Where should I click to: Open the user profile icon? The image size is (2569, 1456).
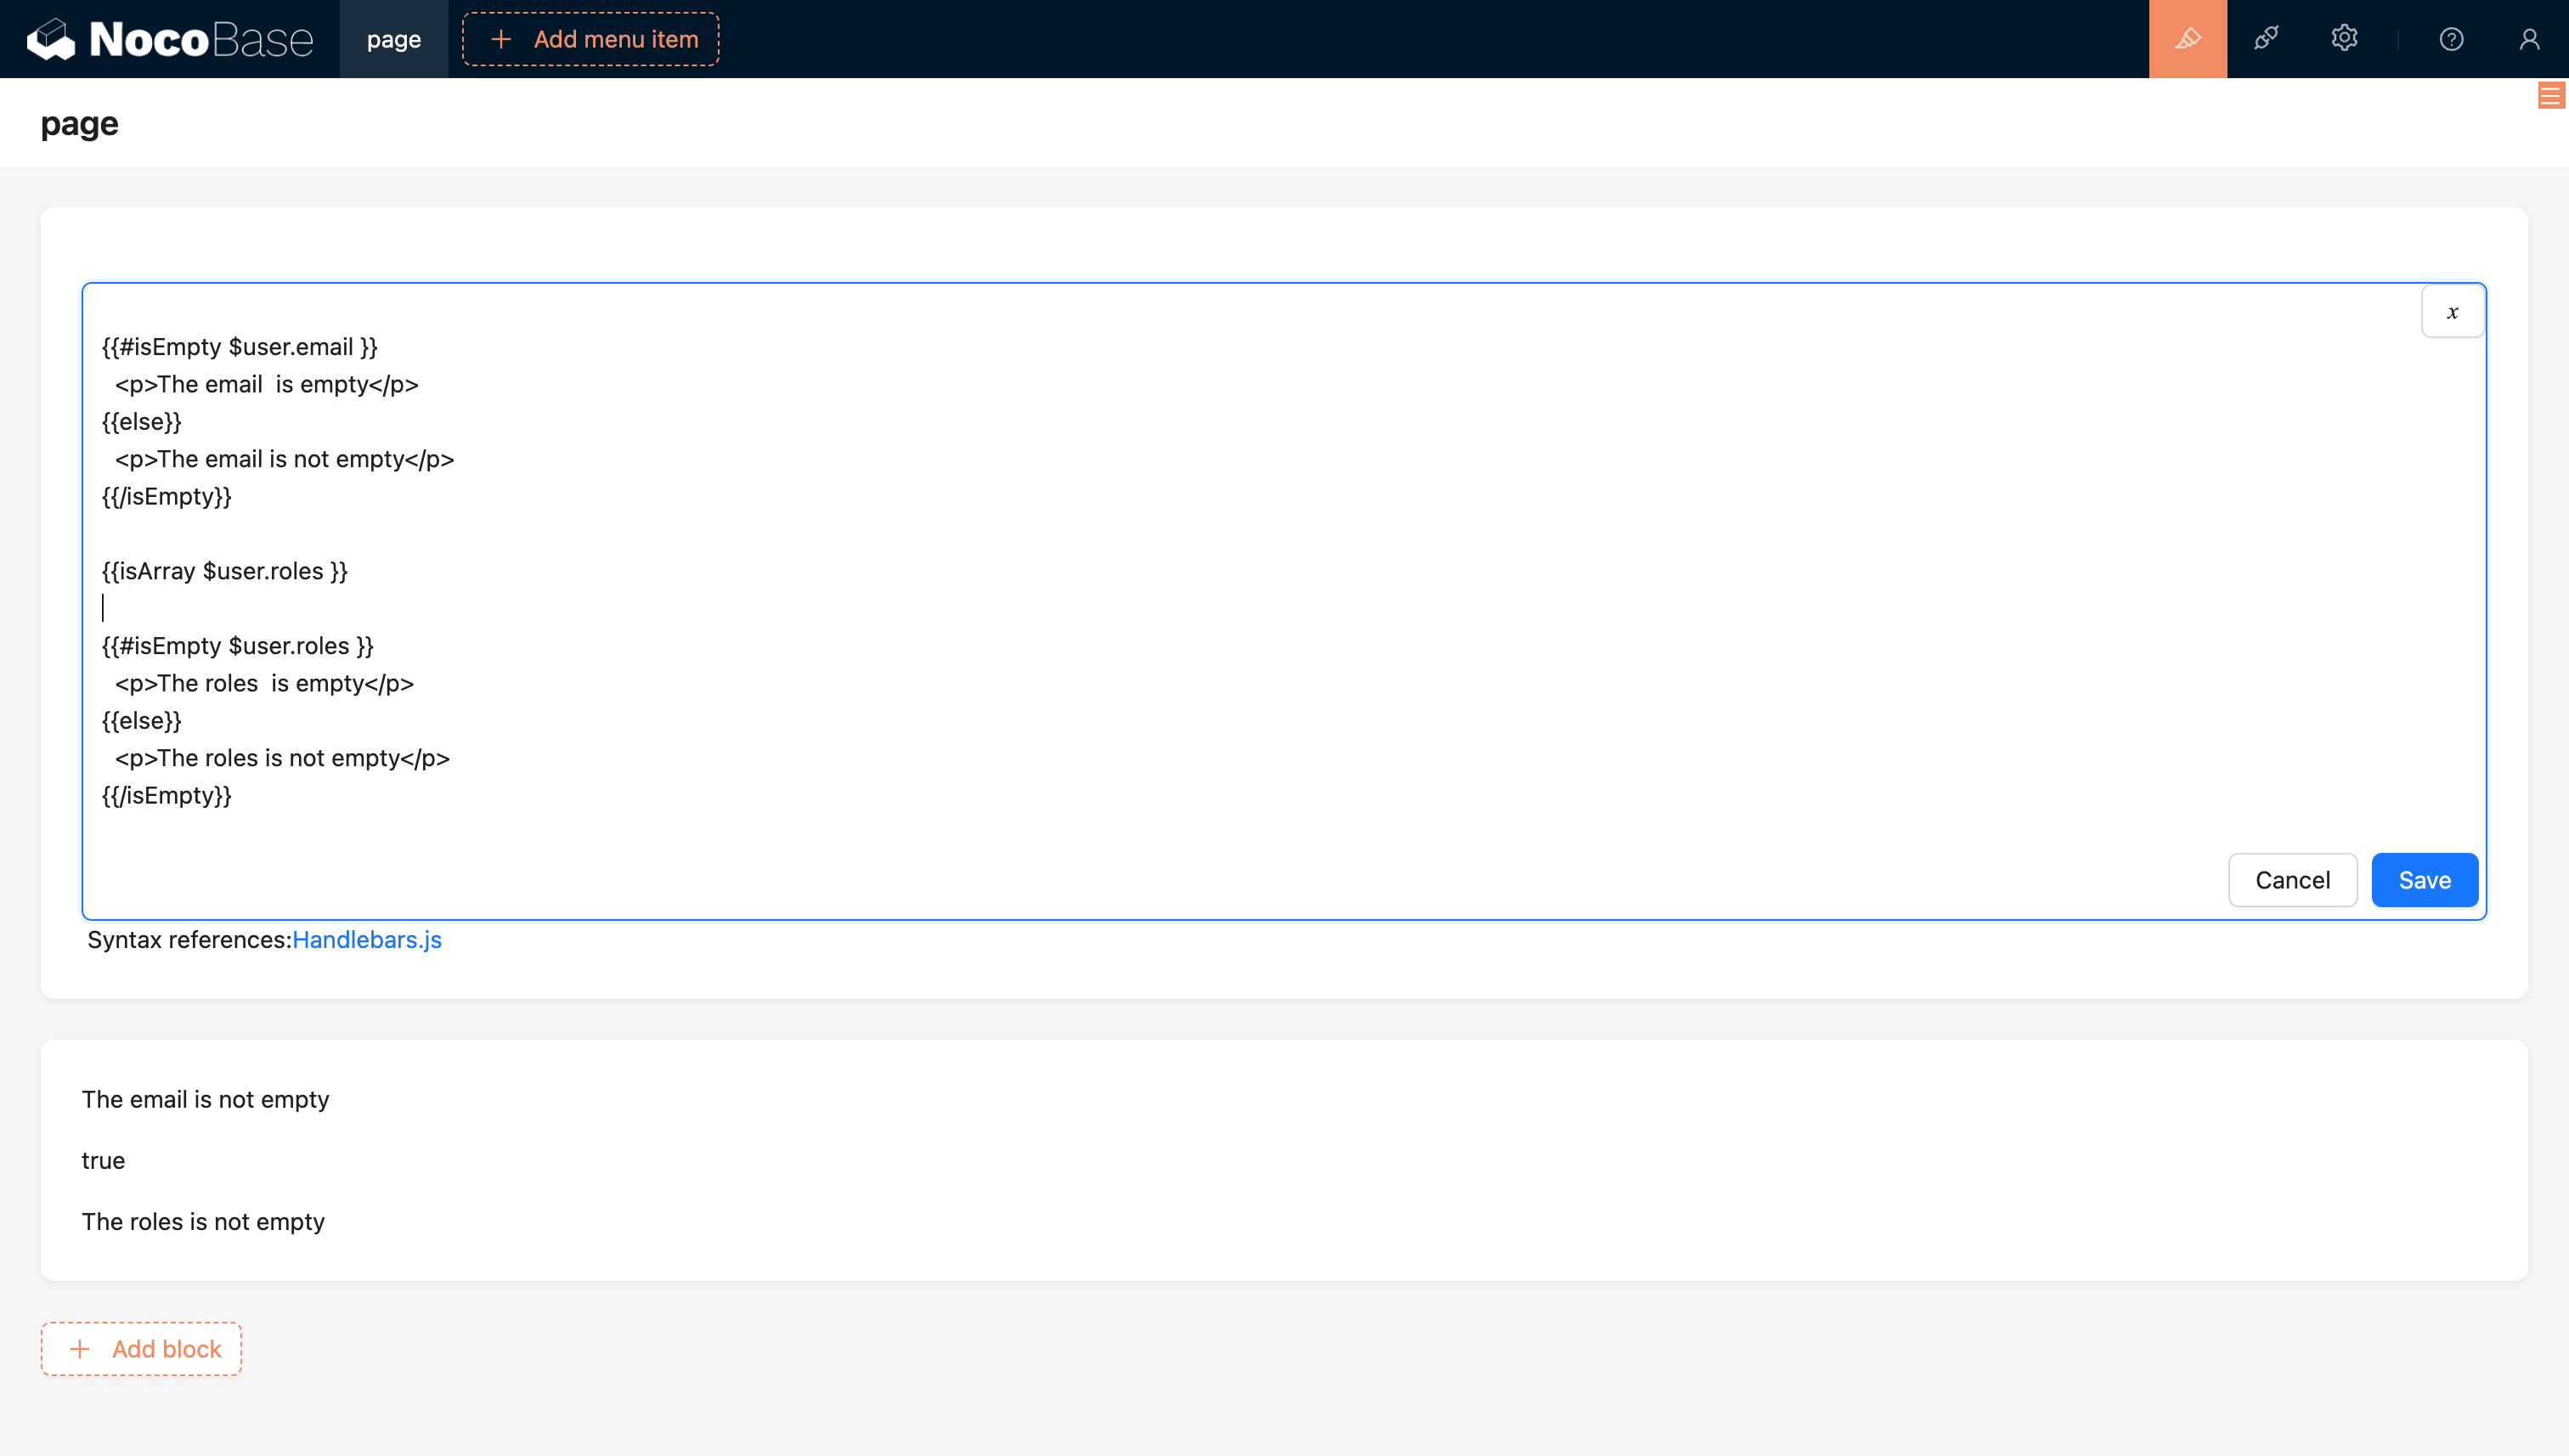[2529, 39]
